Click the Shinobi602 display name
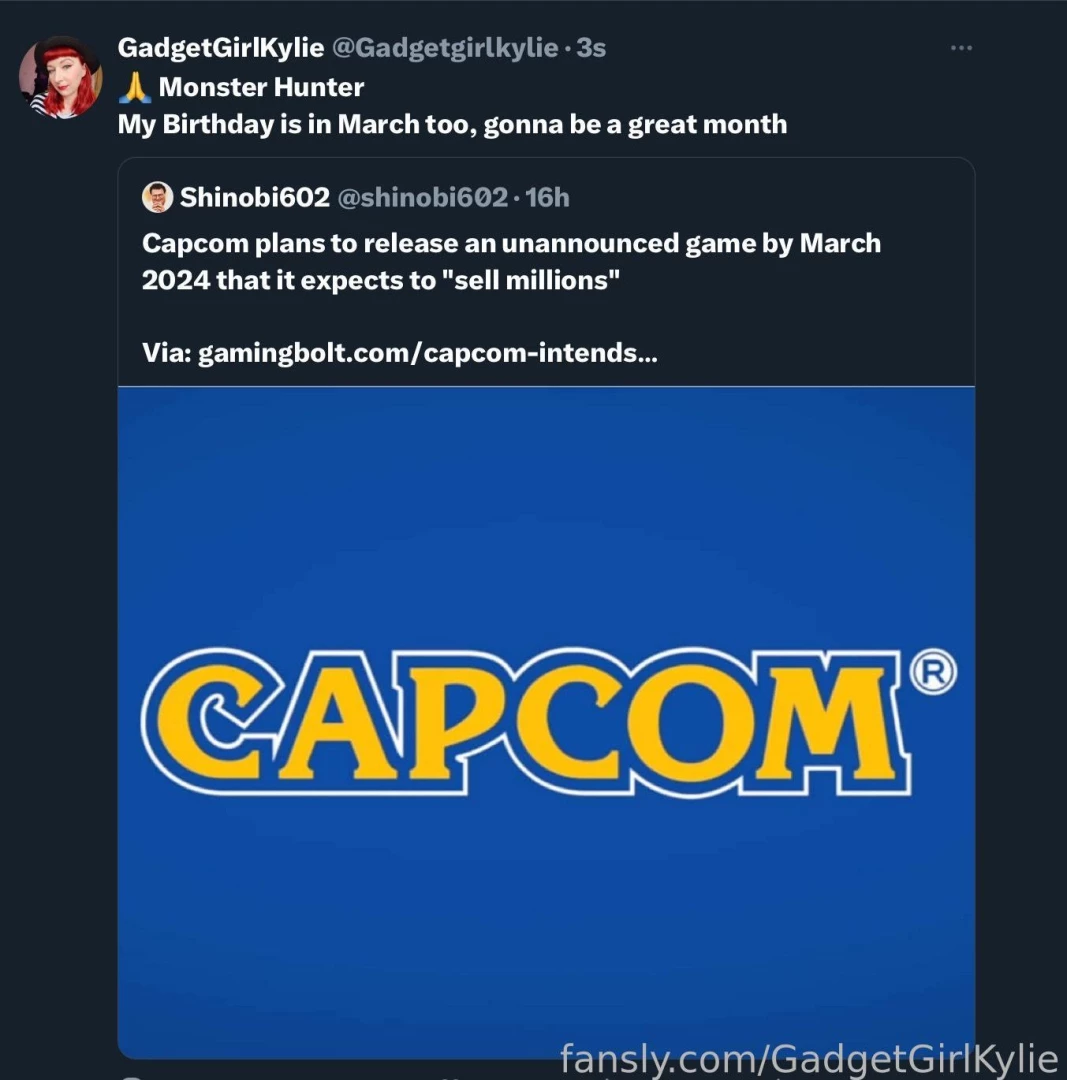1067x1080 pixels. point(254,197)
